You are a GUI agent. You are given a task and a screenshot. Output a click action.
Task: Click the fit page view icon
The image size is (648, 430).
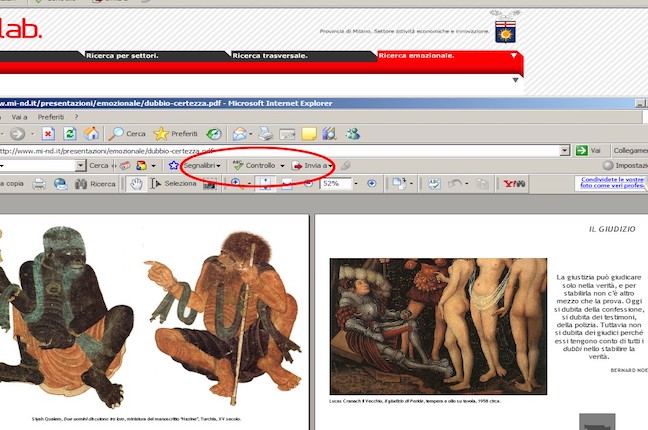coord(265,184)
